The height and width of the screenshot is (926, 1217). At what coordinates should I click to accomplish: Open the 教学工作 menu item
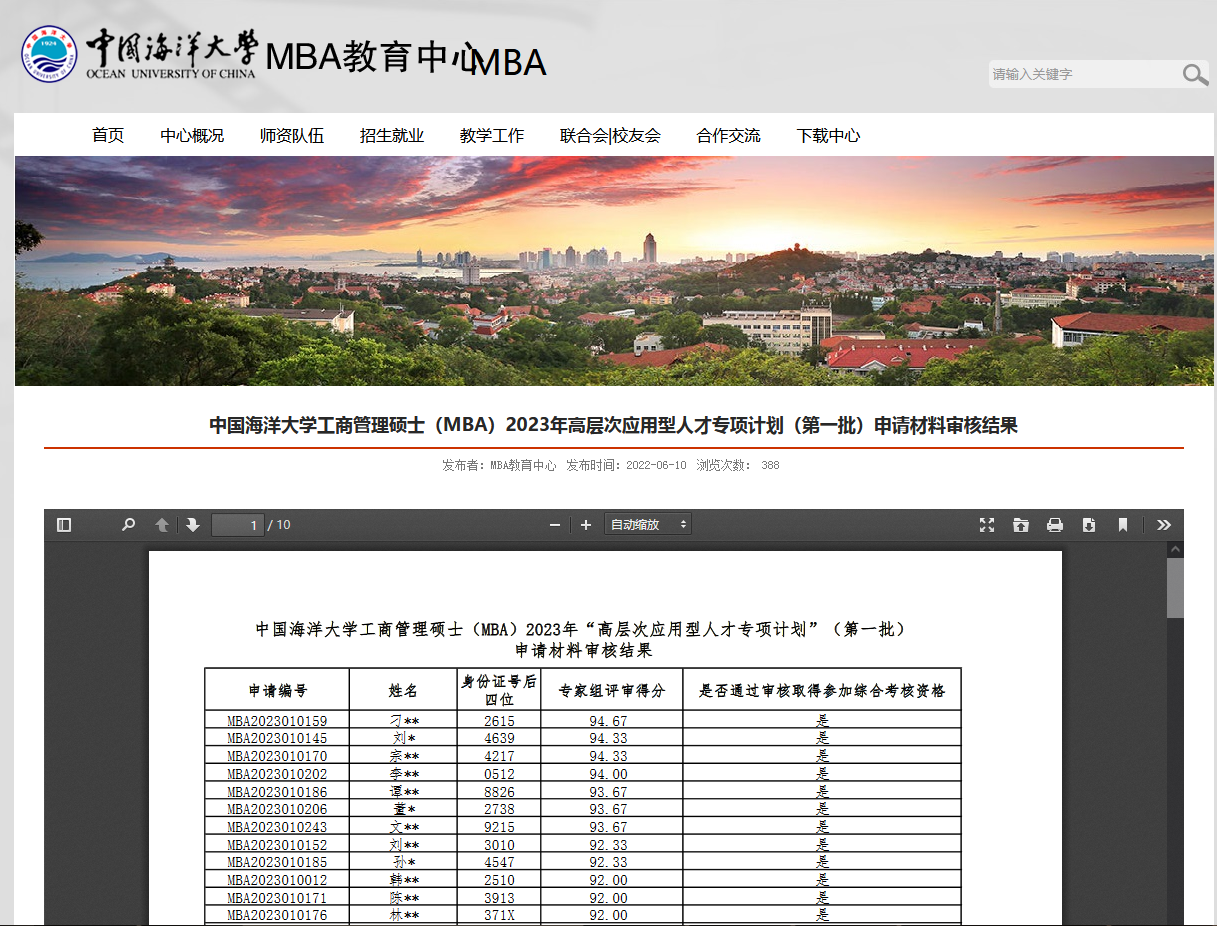[x=492, y=136]
